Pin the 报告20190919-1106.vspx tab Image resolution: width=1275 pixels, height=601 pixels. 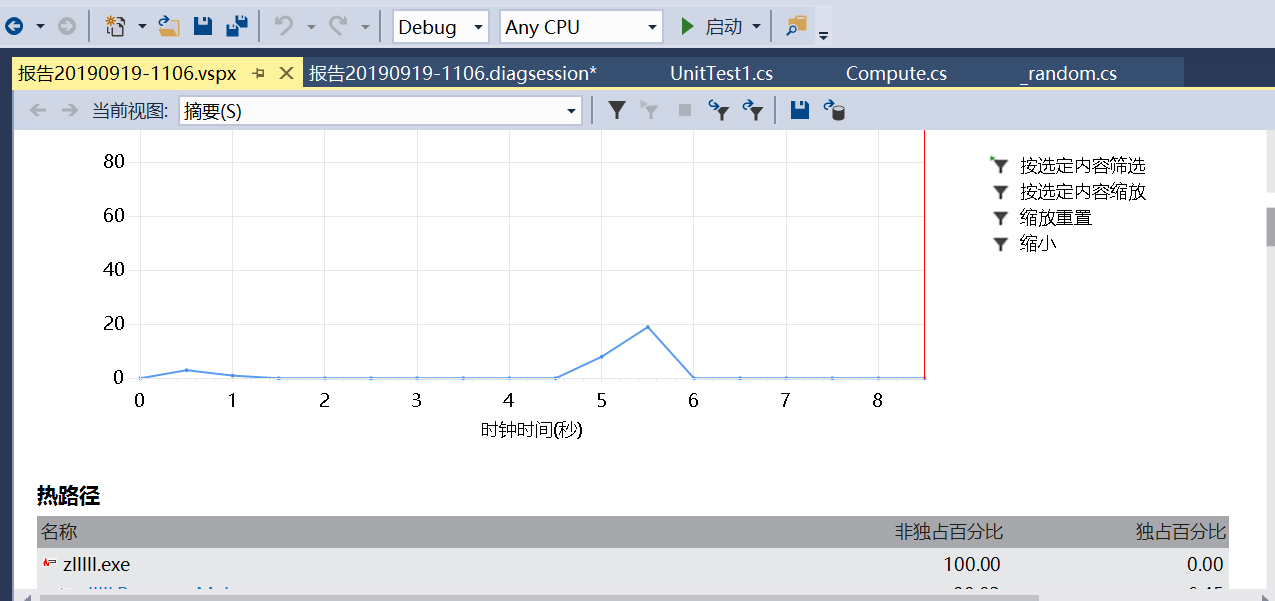tap(259, 73)
